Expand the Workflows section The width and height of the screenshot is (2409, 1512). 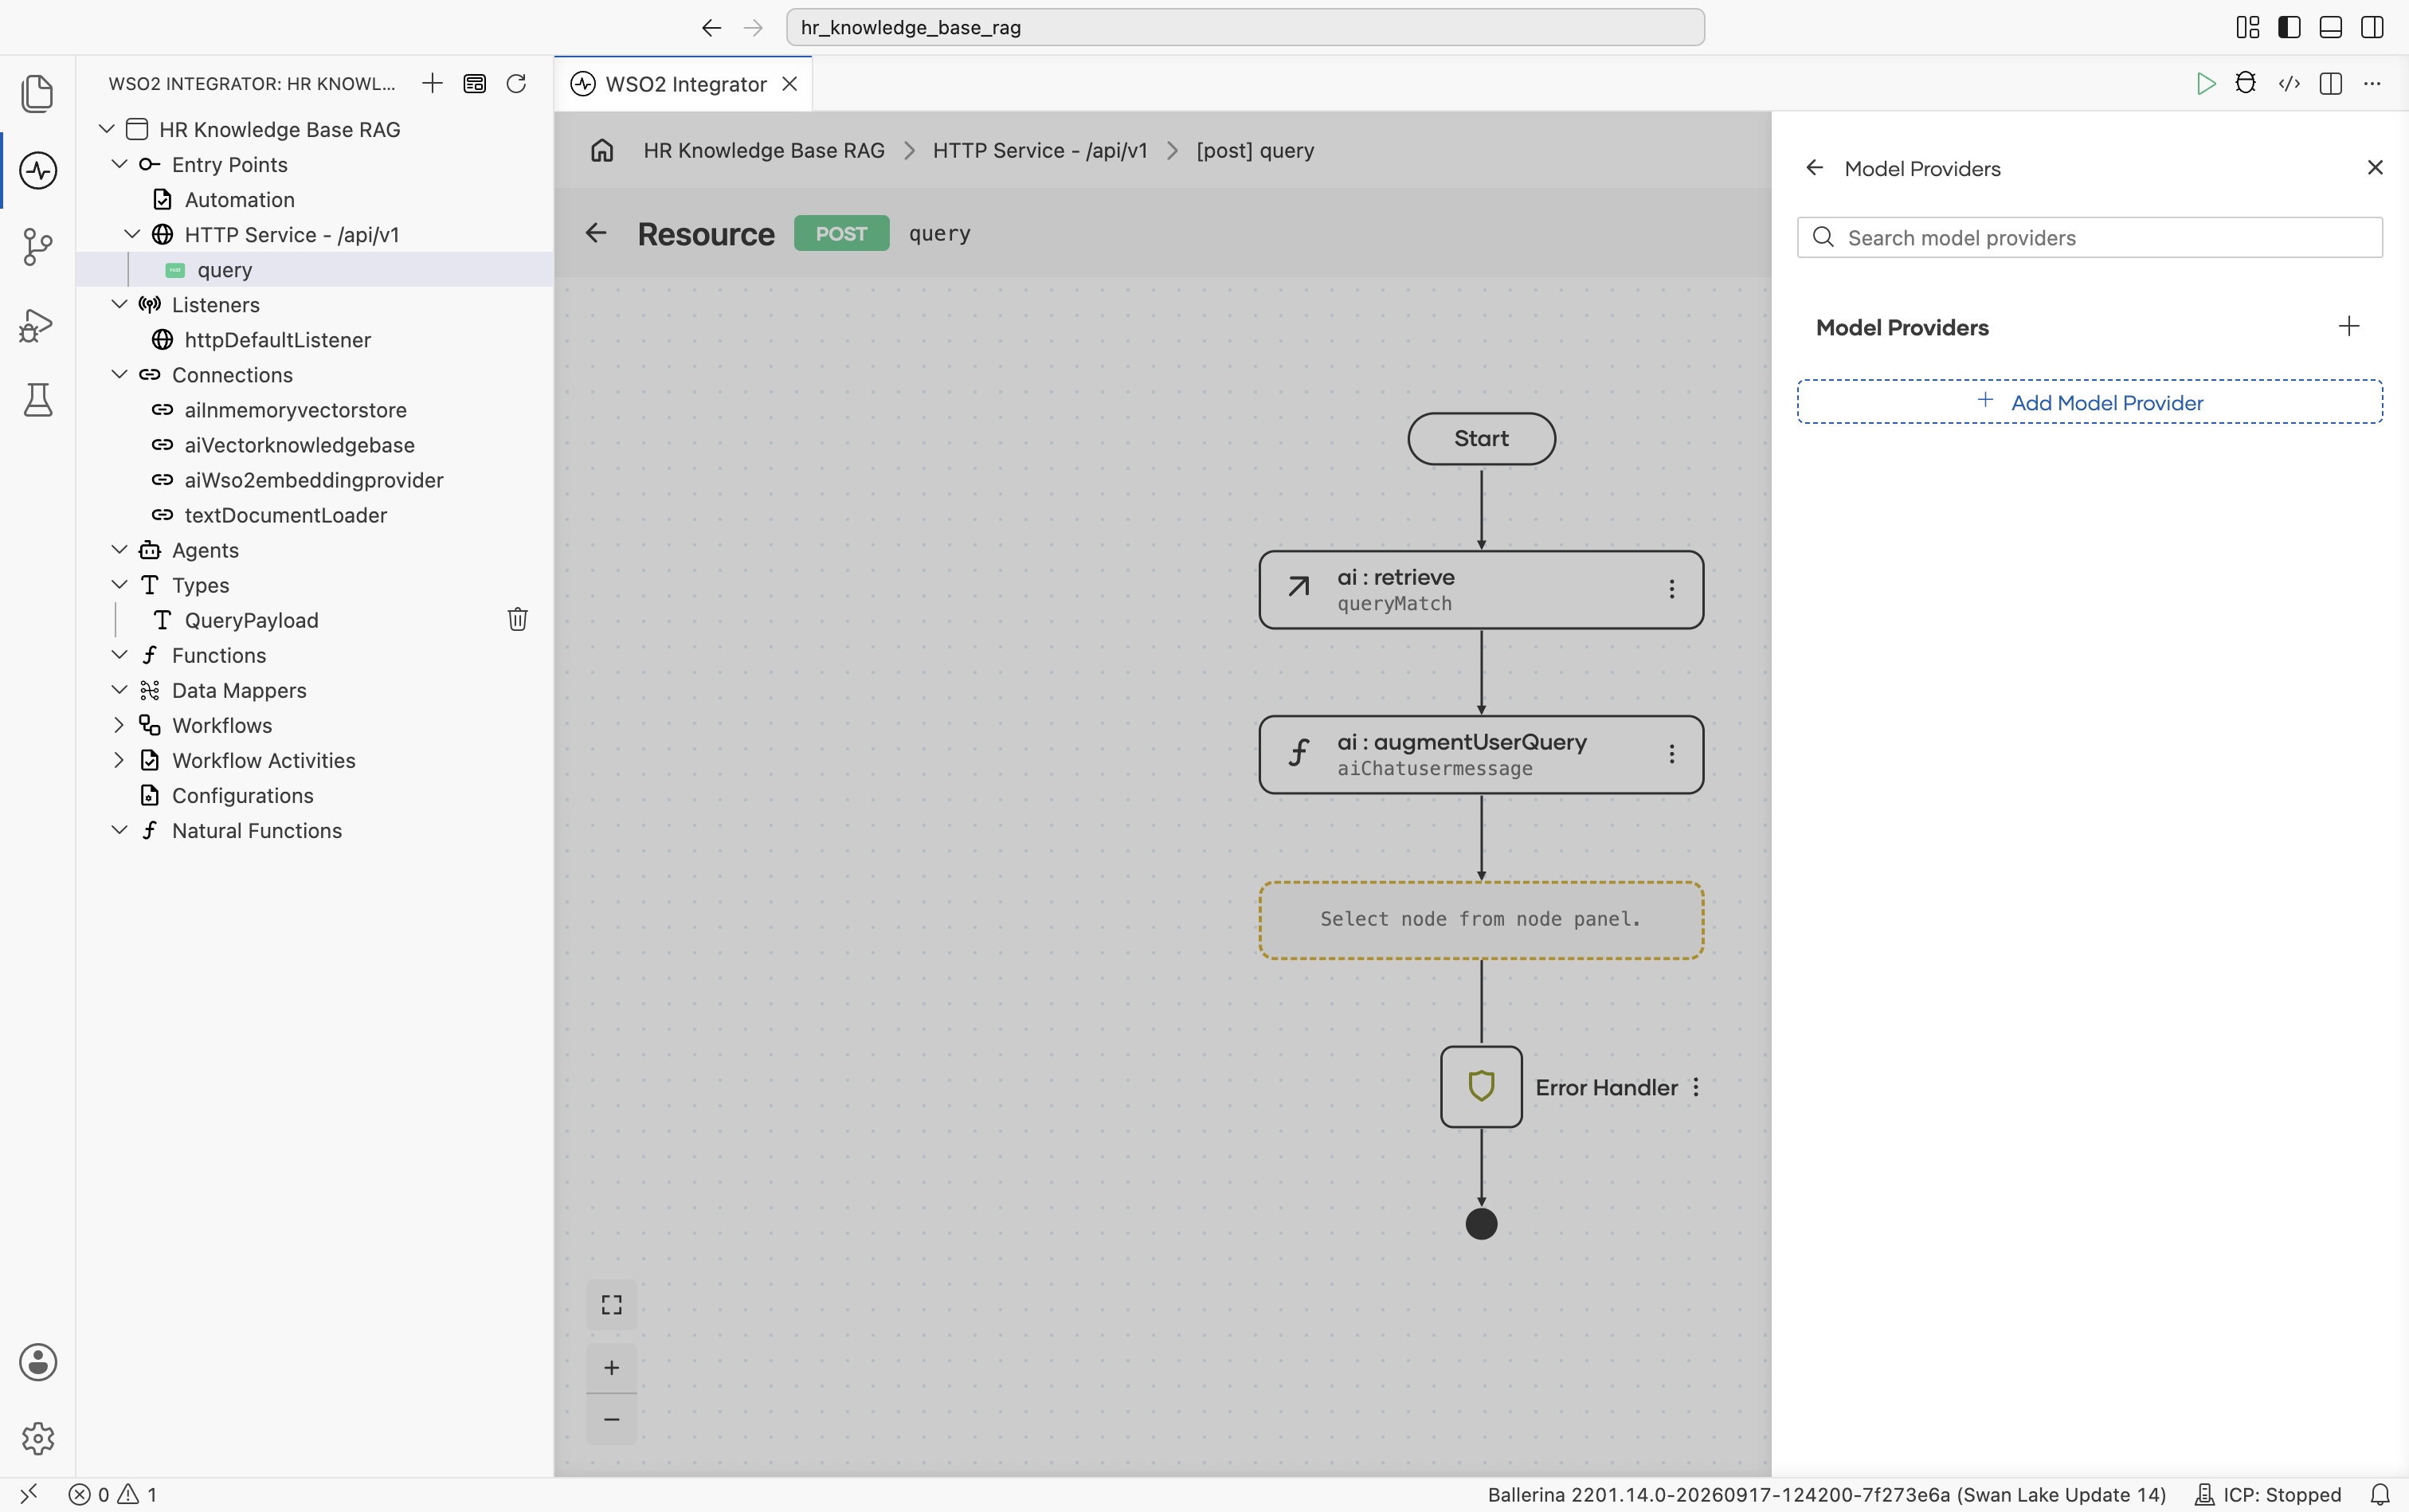(x=119, y=725)
